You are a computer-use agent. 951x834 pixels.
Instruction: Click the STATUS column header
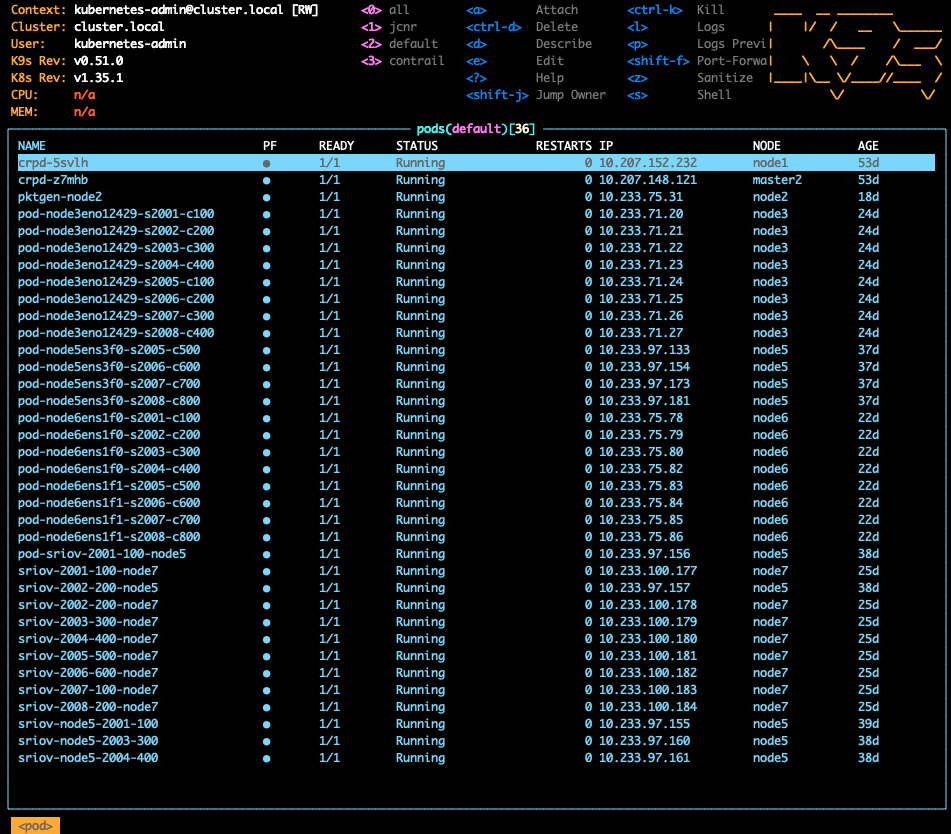point(417,146)
